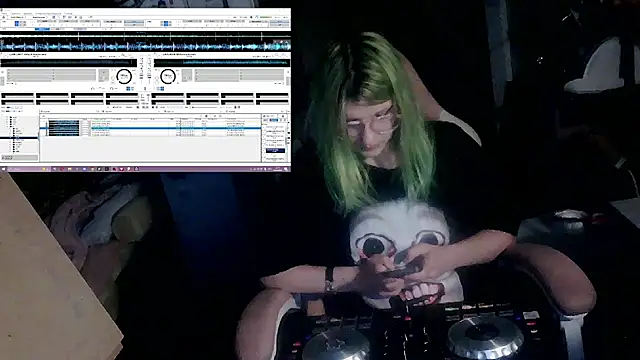The height and width of the screenshot is (360, 640).
Task: Trigger left deck hot cue pad H
Action: 122,102
